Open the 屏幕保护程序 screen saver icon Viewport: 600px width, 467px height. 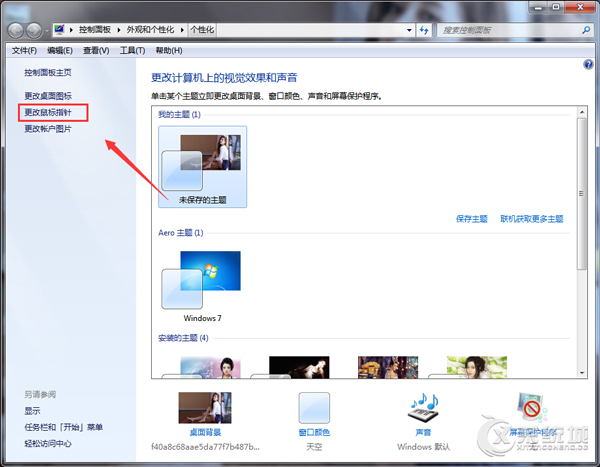tap(532, 408)
